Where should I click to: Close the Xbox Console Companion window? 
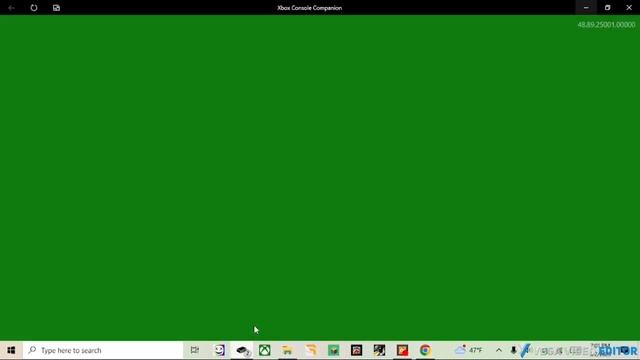629,7
